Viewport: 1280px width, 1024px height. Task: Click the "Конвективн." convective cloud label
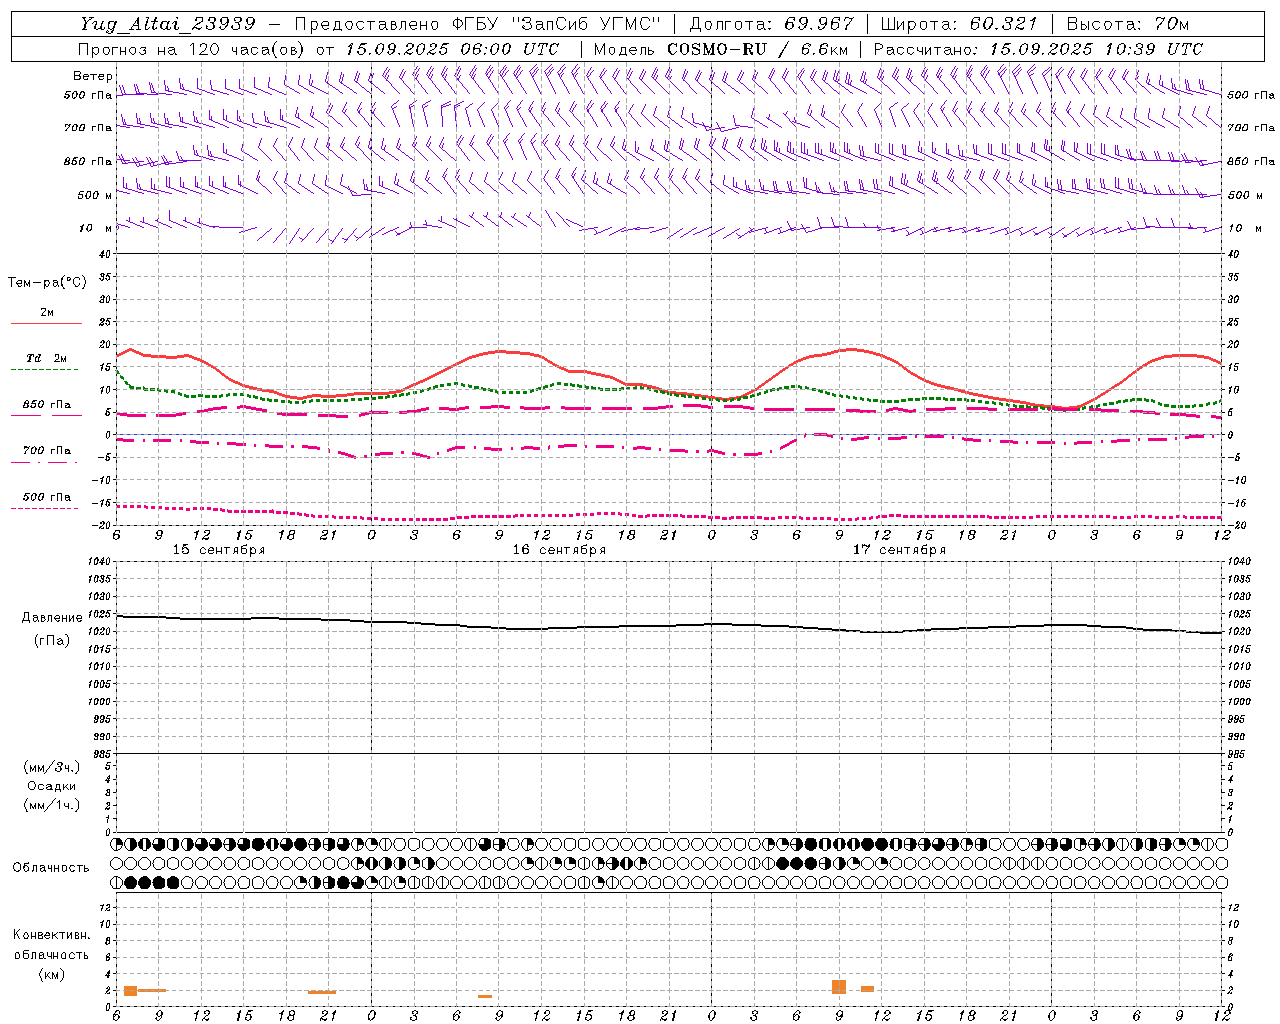51,935
